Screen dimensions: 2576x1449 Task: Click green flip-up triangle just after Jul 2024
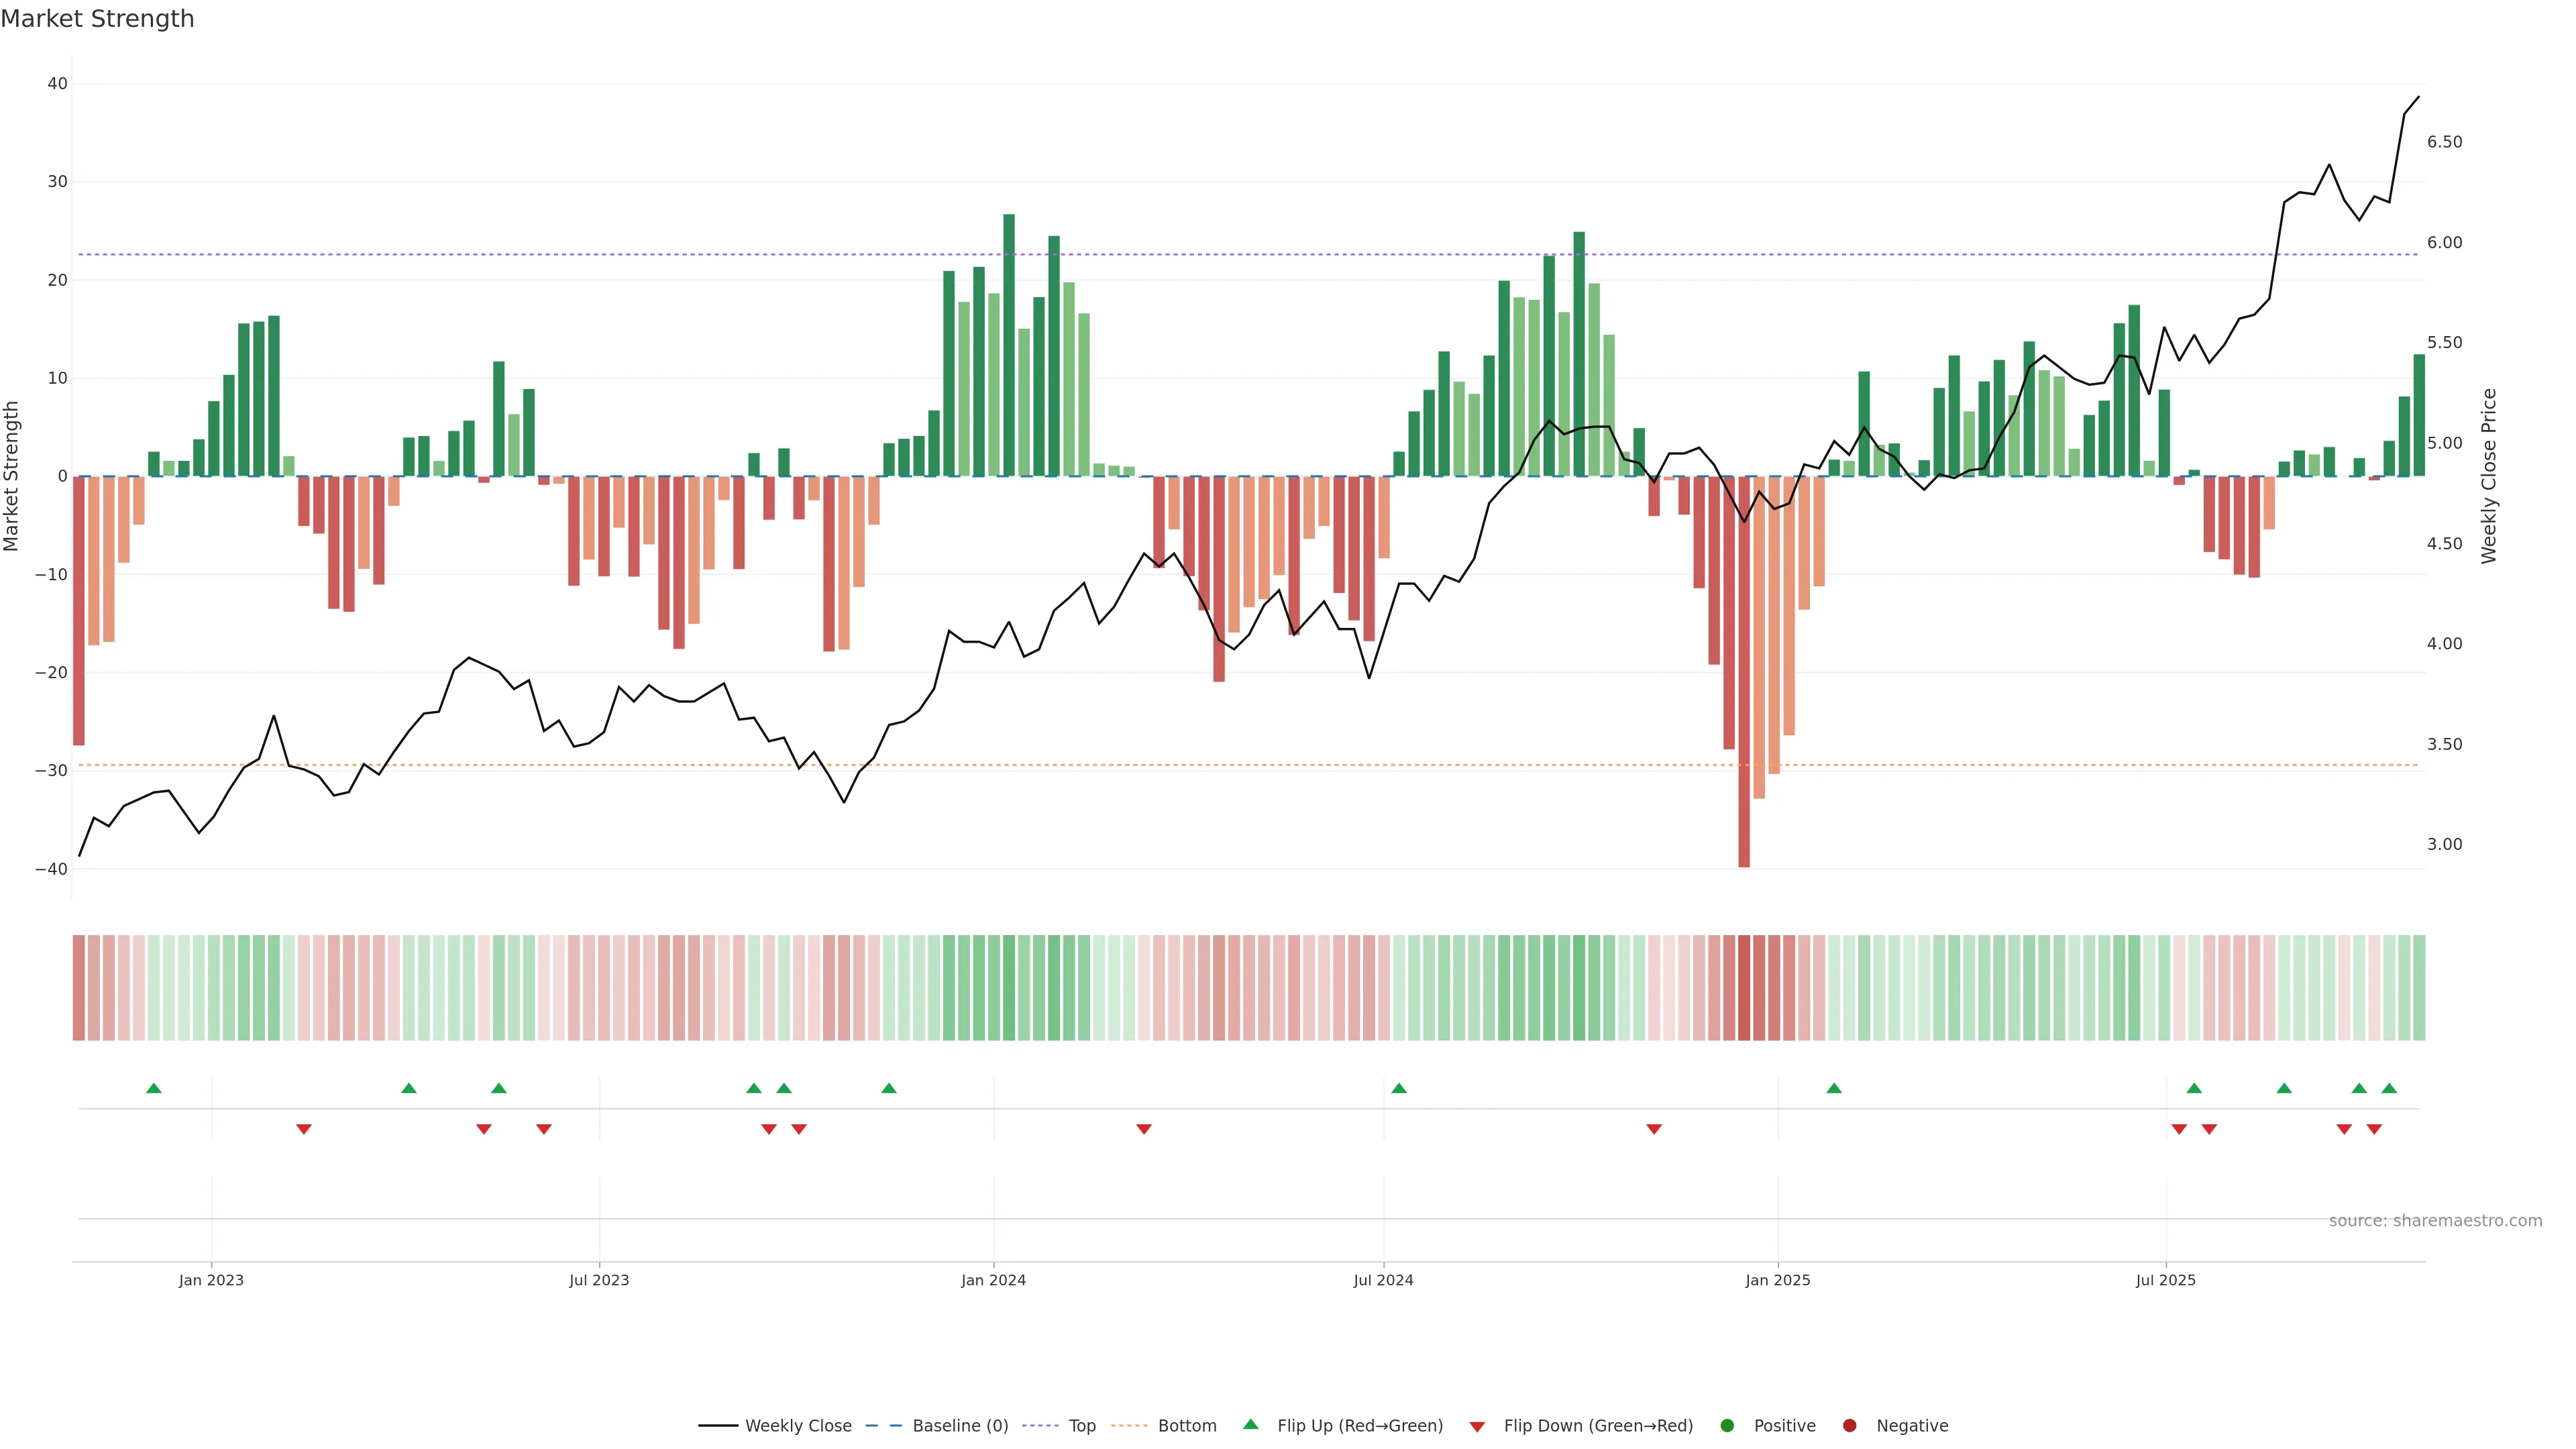click(1399, 1088)
